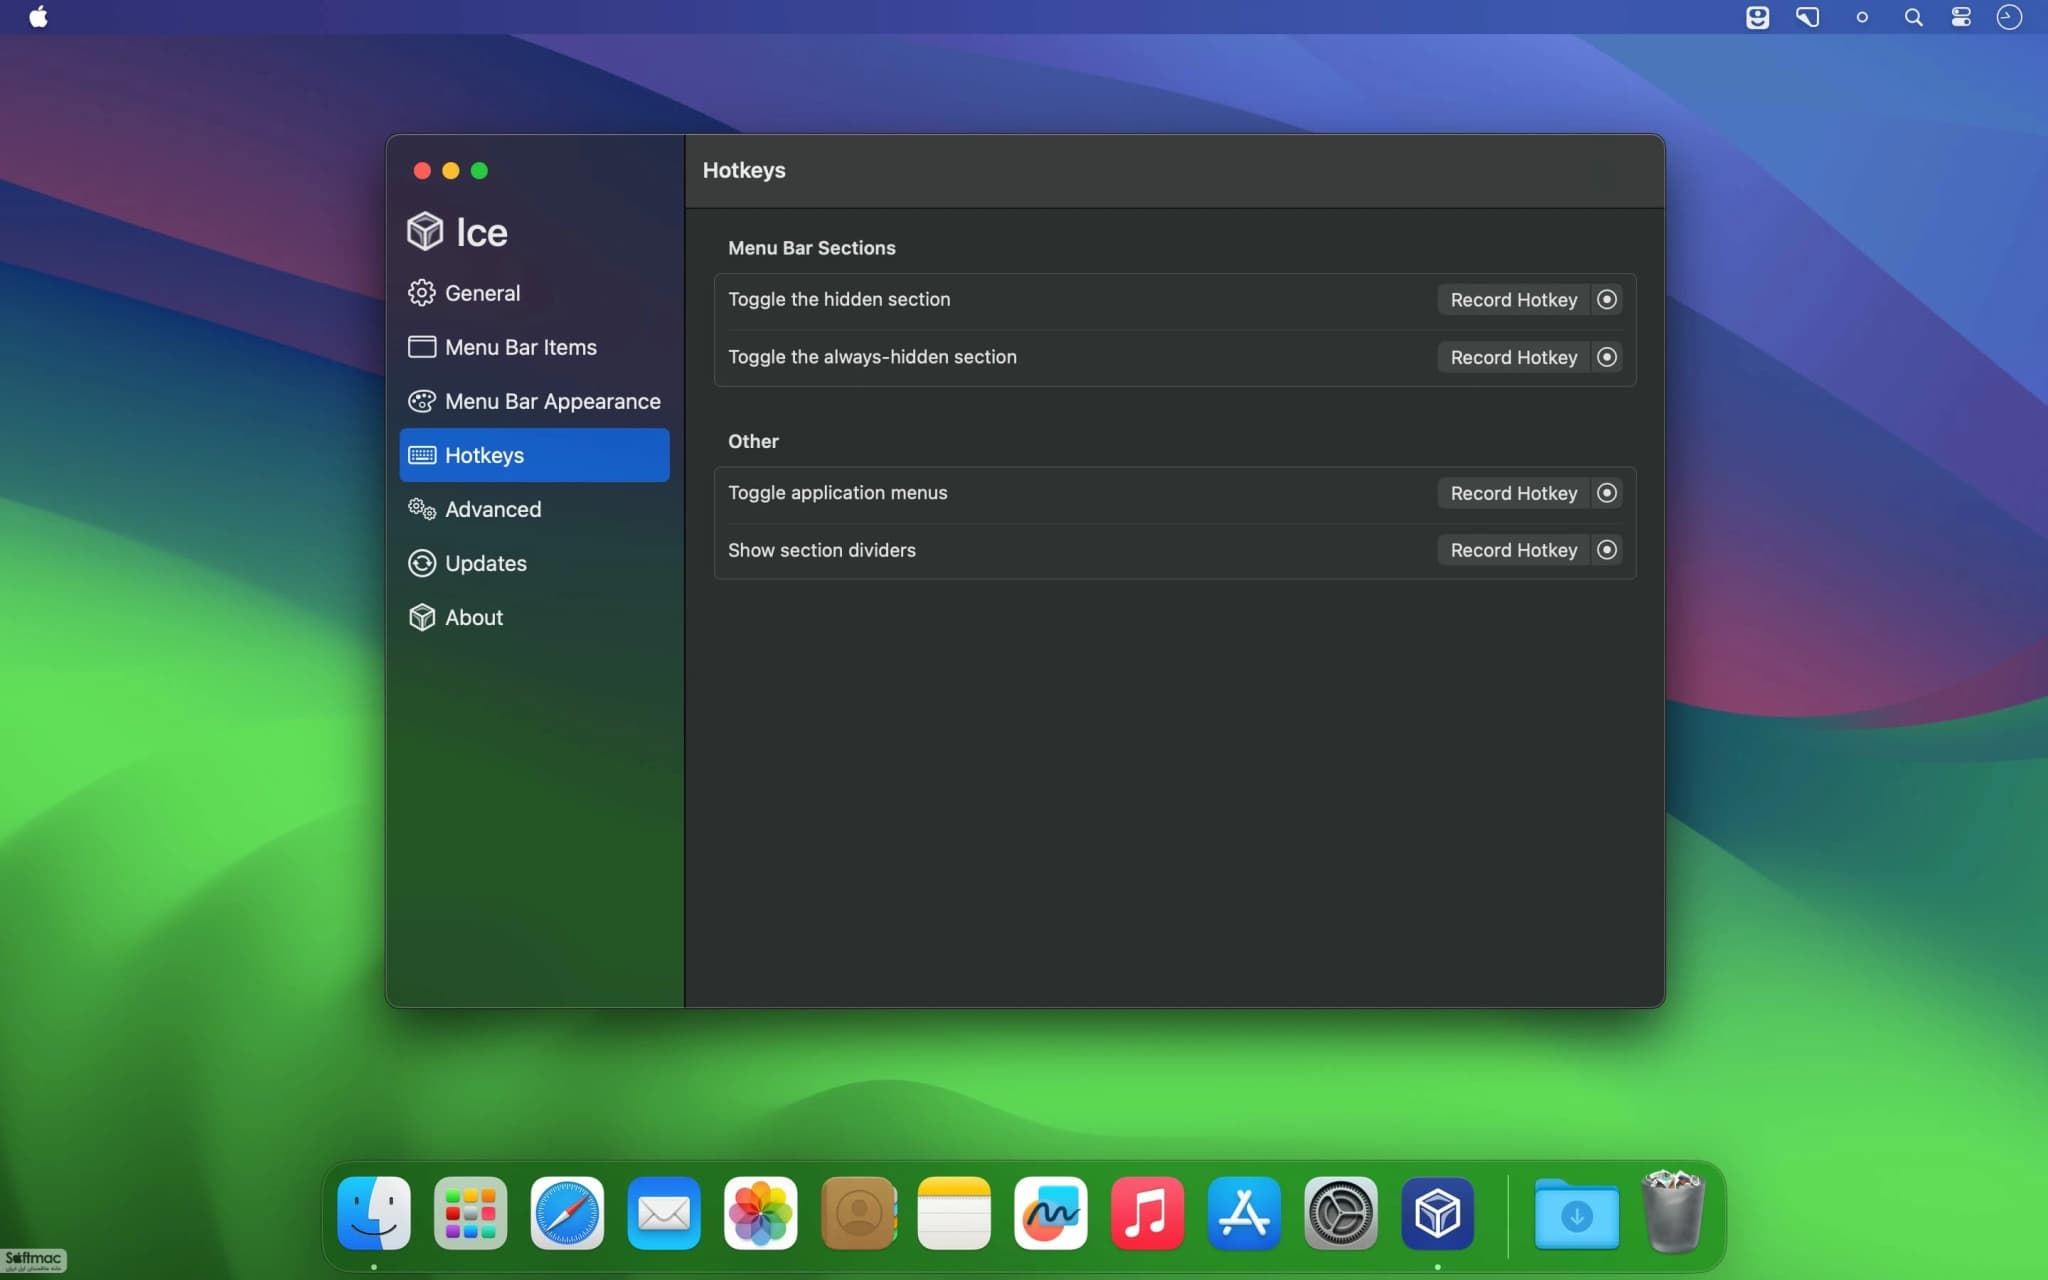This screenshot has height=1280, width=2048.
Task: Open the Apple menu
Action: (x=38, y=17)
